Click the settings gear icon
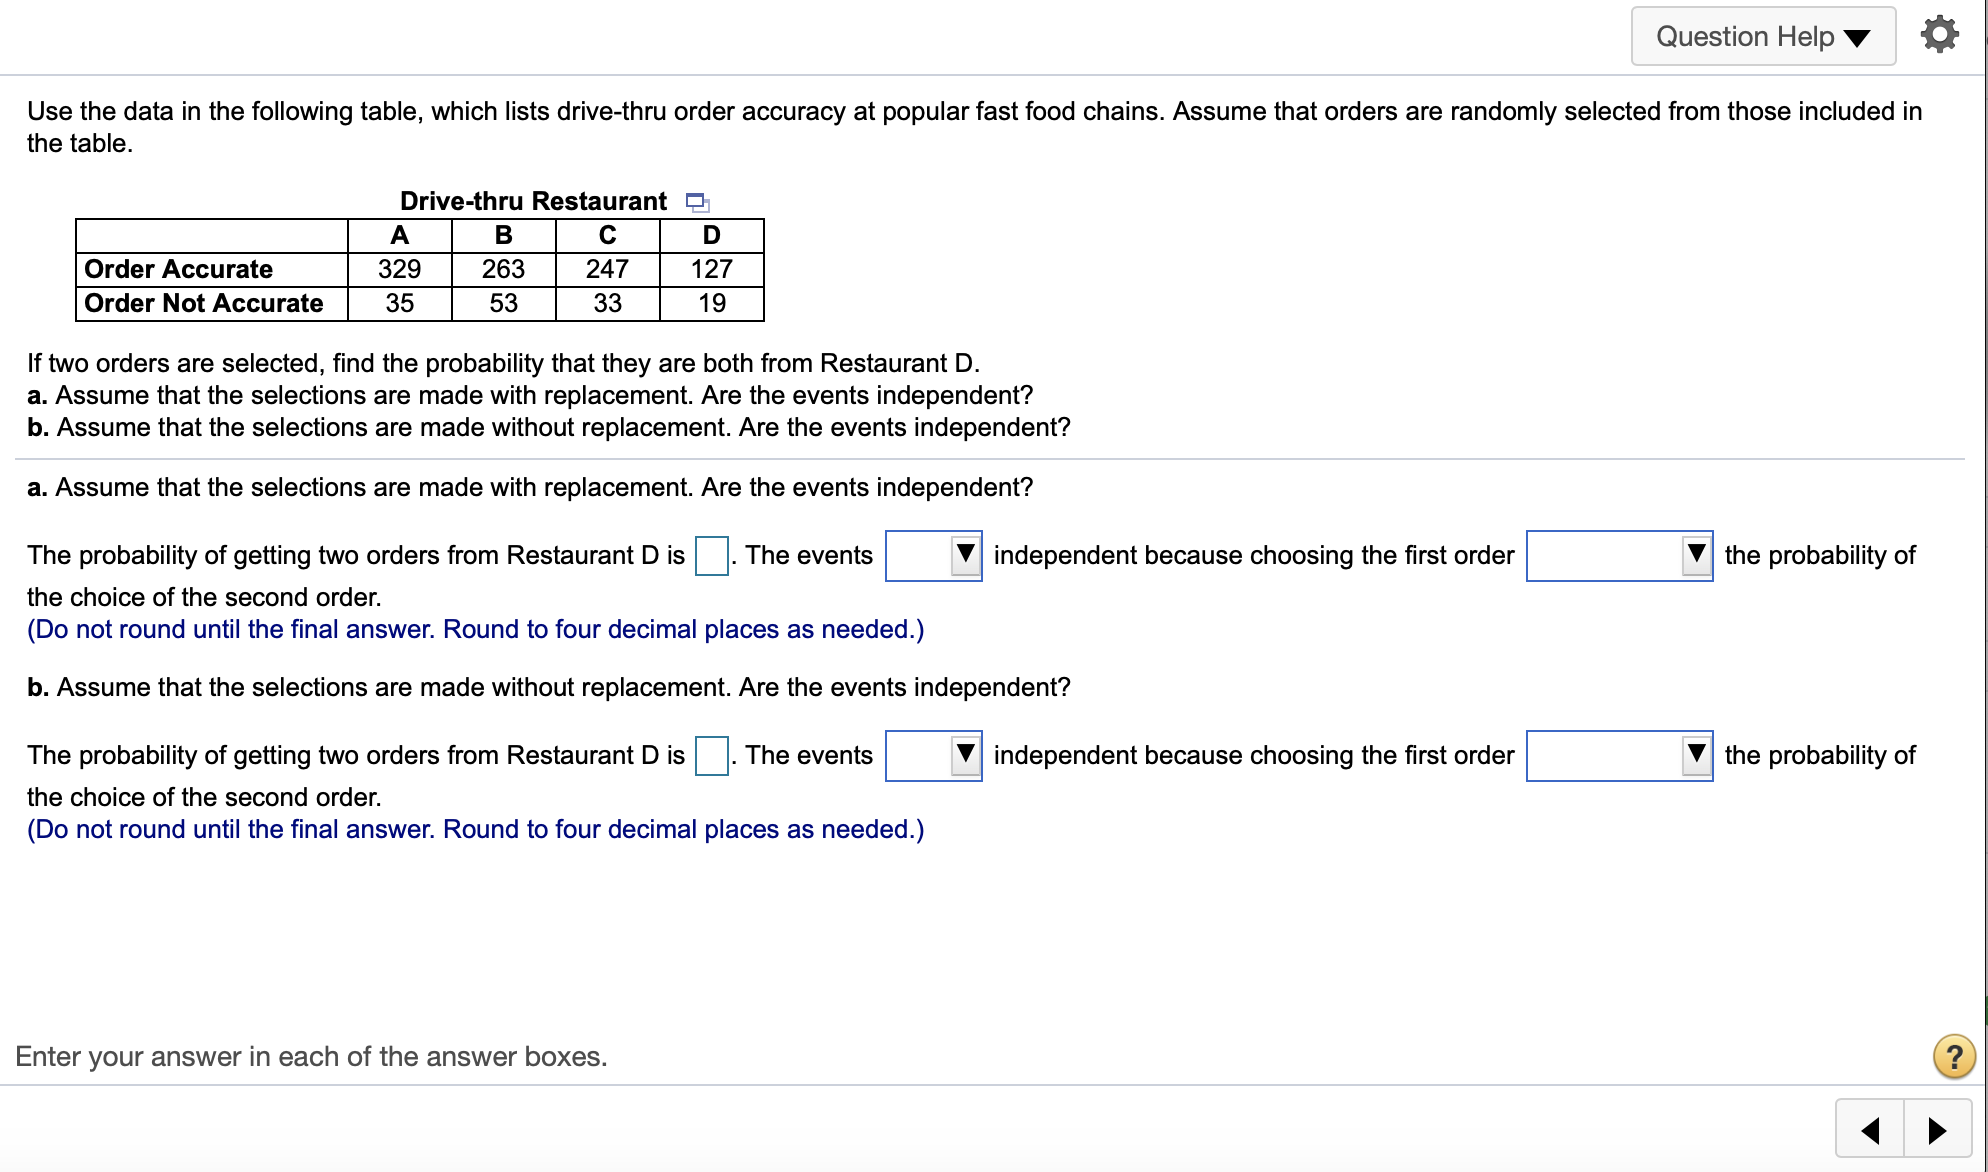Screen dimensions: 1988x1172 [x=1938, y=34]
